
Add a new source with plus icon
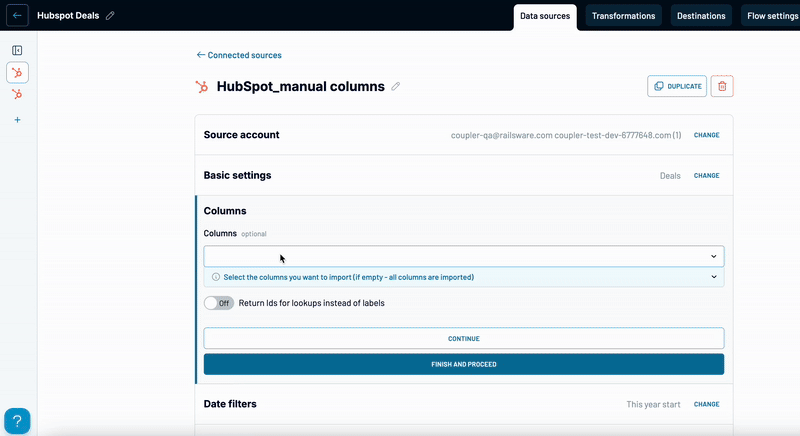[x=17, y=120]
